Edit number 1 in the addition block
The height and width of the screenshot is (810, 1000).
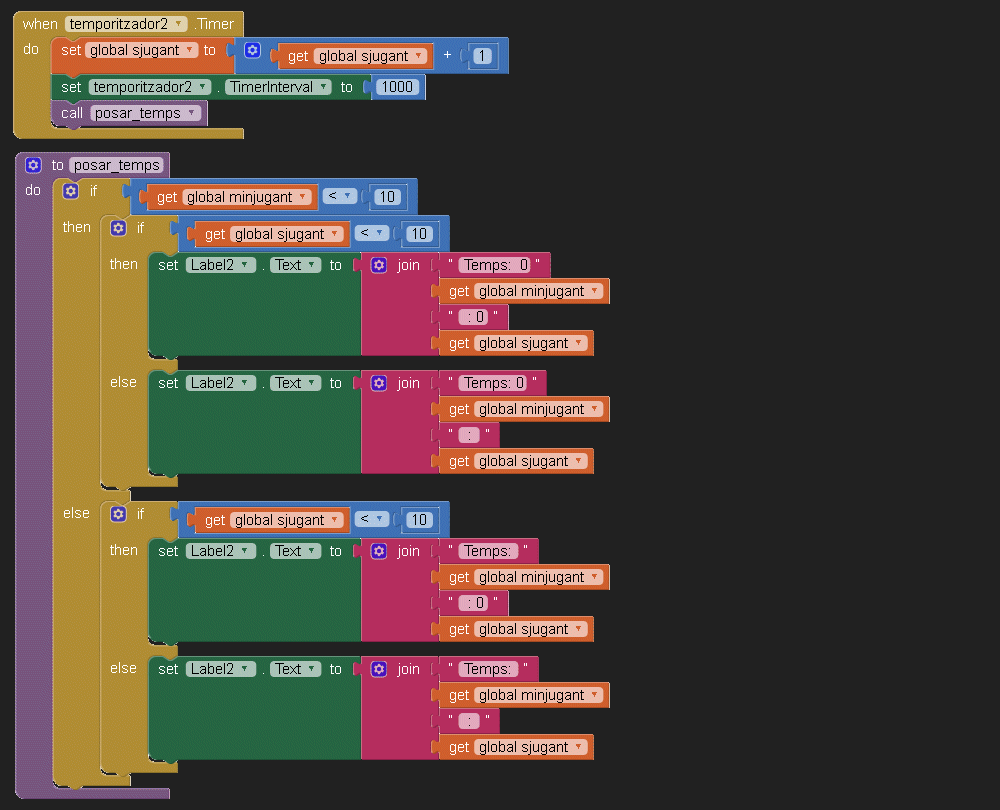pos(482,56)
